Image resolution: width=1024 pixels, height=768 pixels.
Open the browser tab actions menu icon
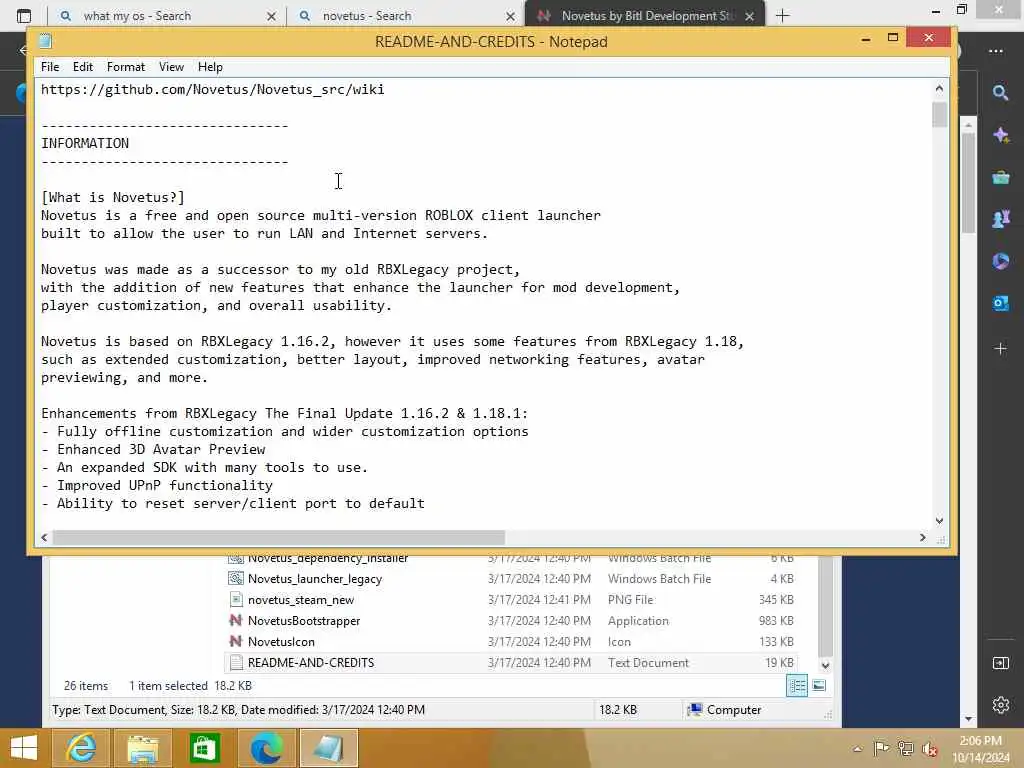coord(24,16)
